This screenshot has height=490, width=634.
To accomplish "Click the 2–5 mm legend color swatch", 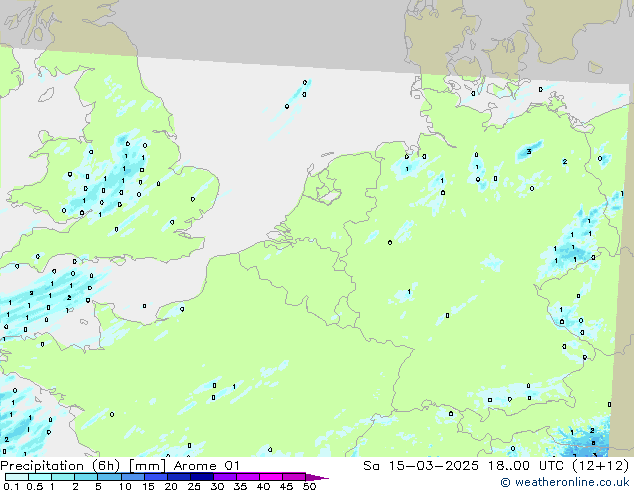I will pos(86,477).
